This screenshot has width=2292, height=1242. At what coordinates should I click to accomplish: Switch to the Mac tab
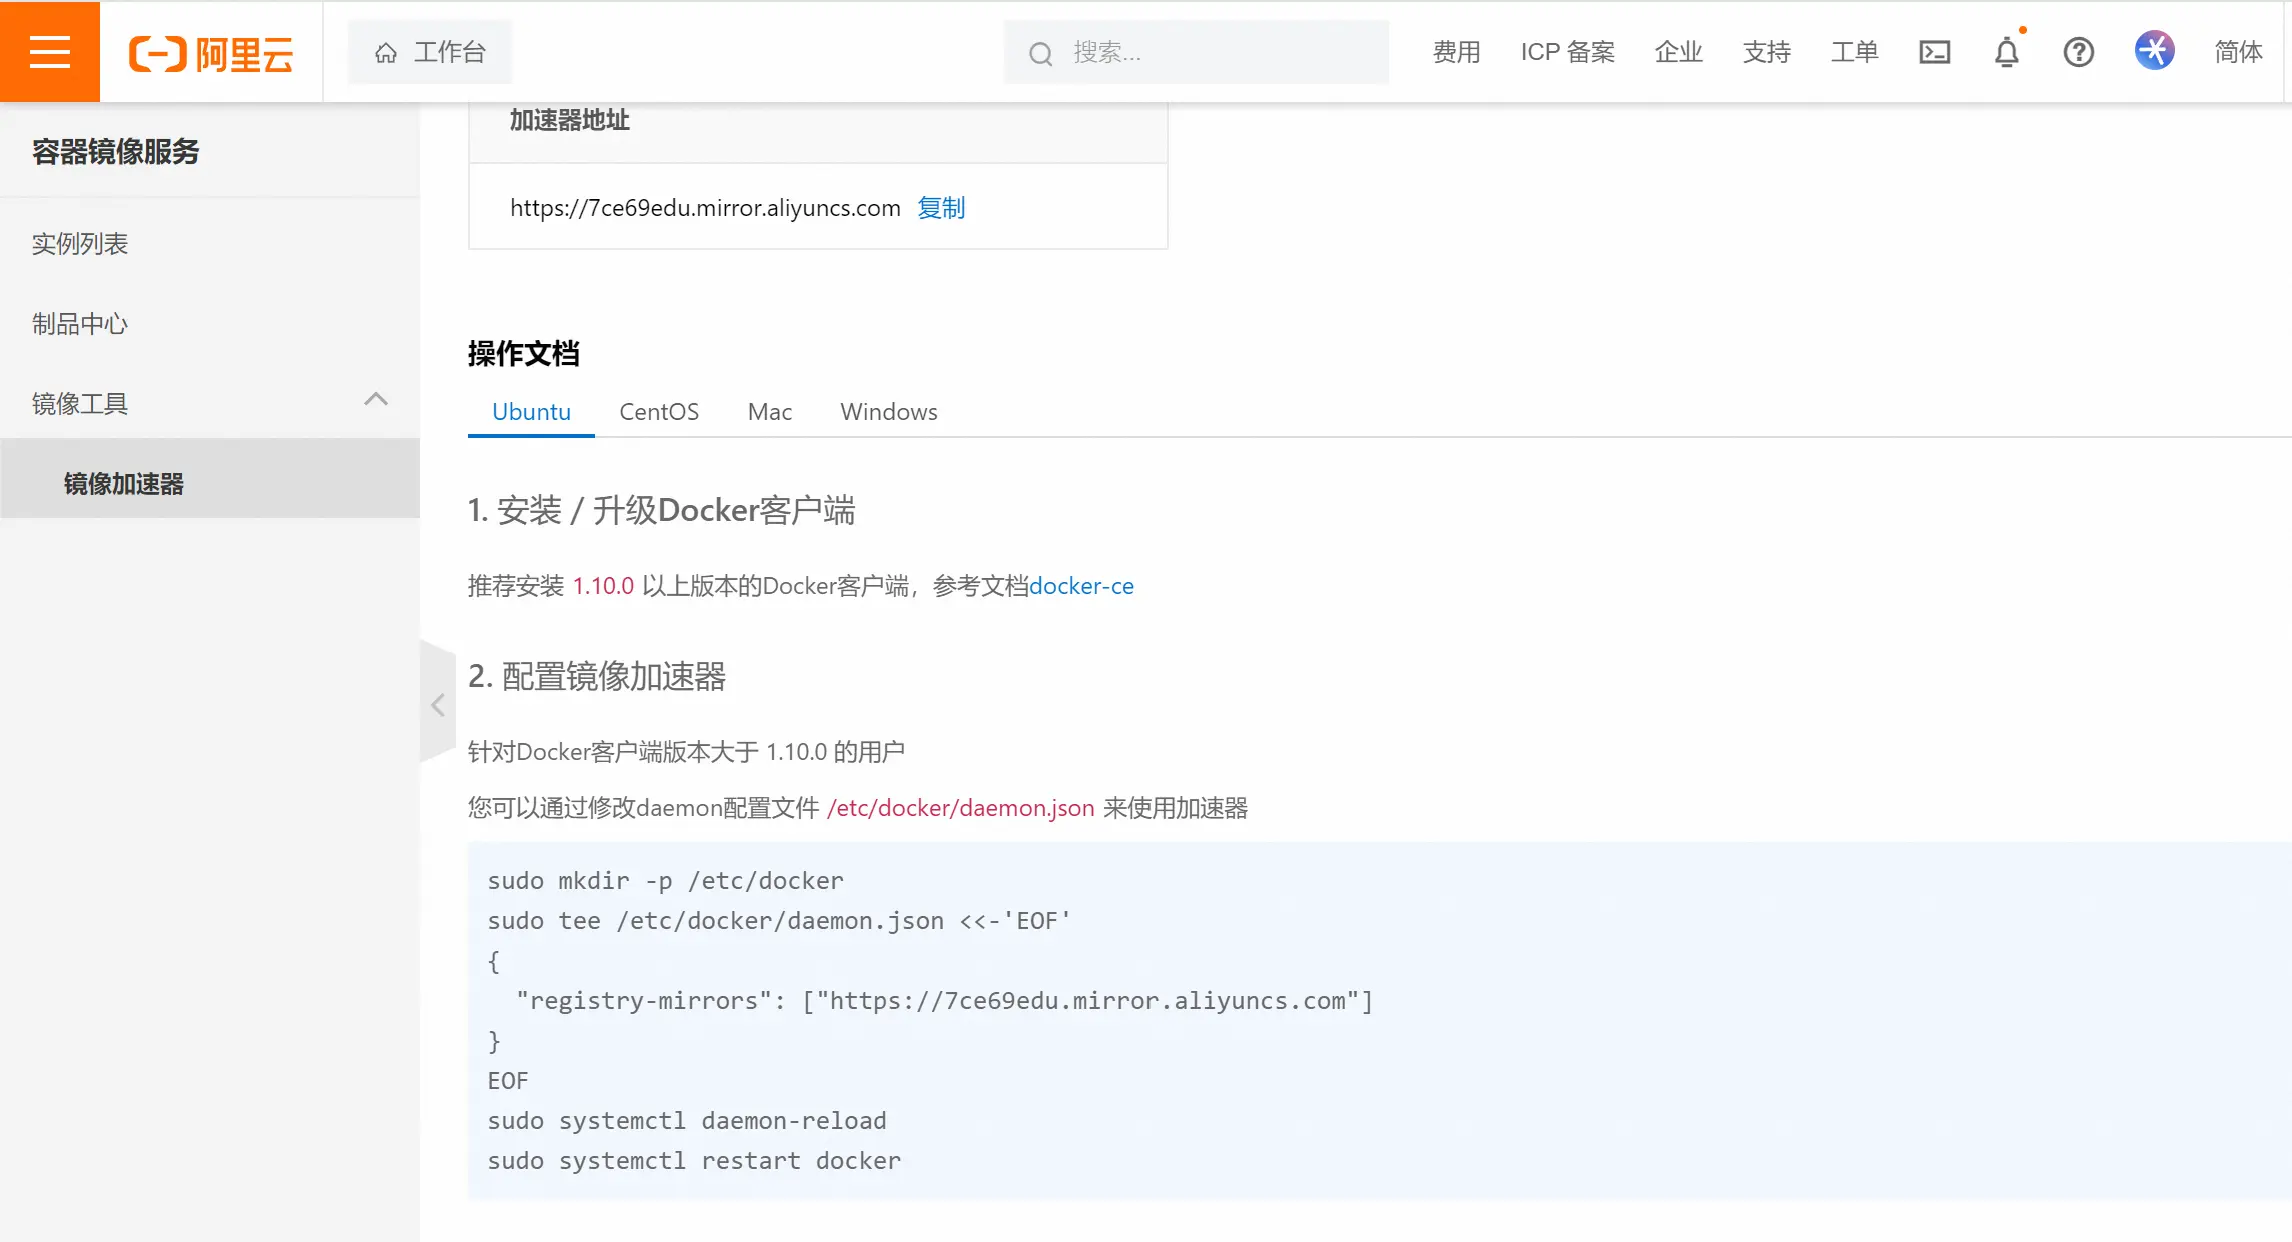tap(770, 412)
